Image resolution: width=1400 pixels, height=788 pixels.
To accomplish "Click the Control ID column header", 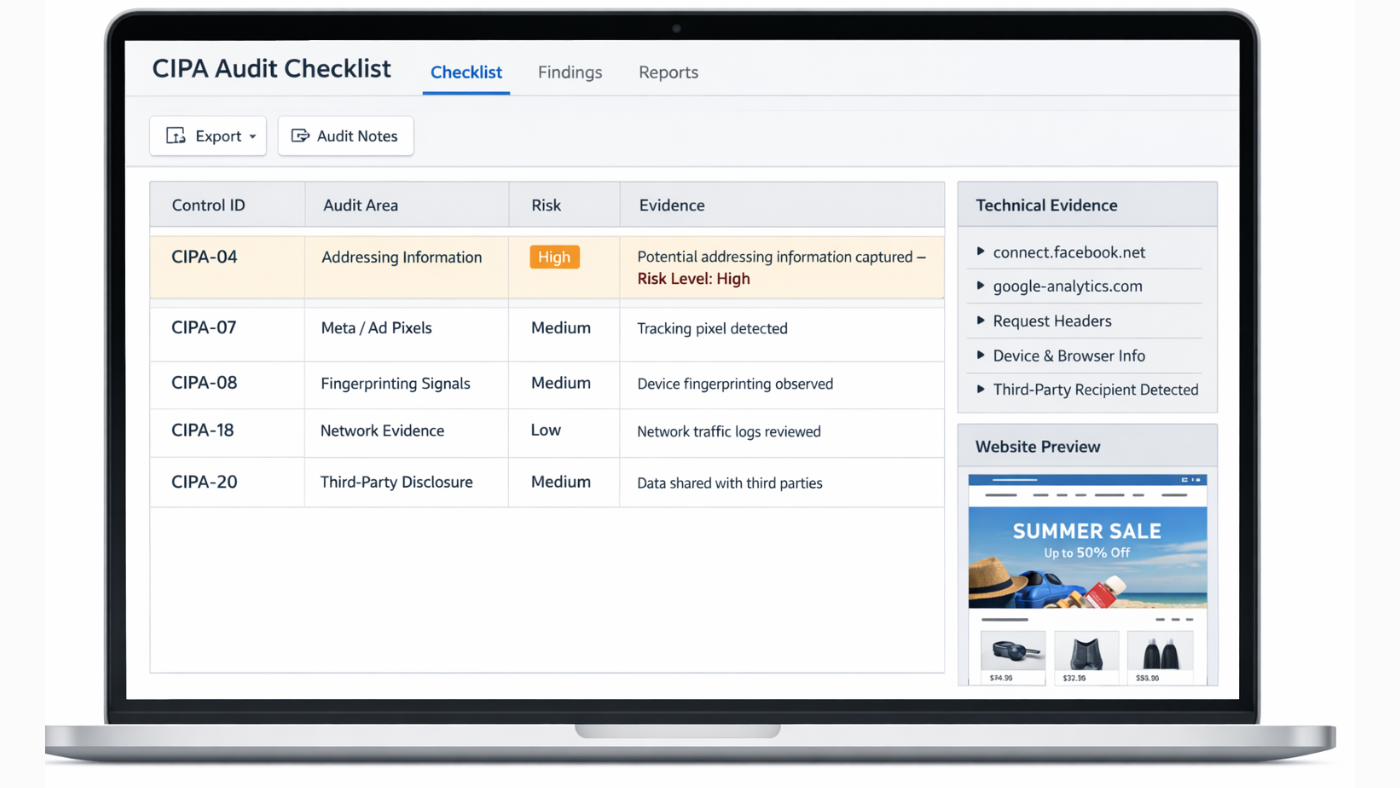I will (208, 205).
